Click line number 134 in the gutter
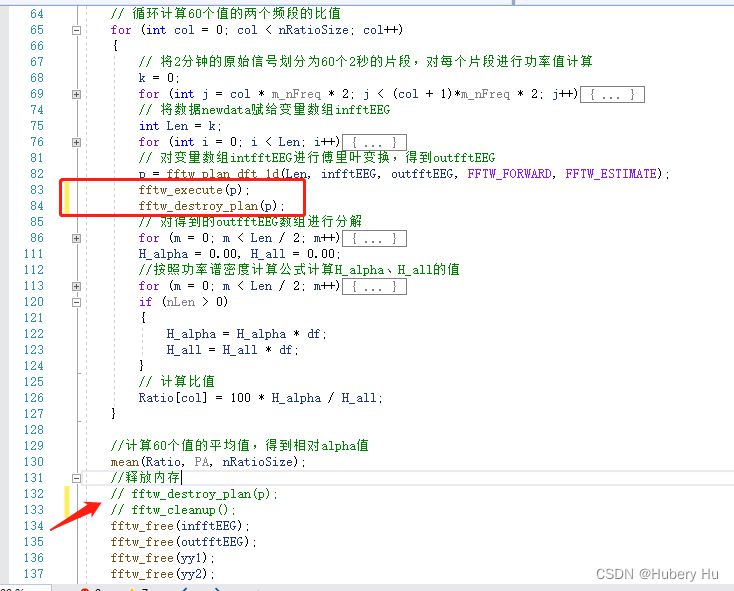 34,526
